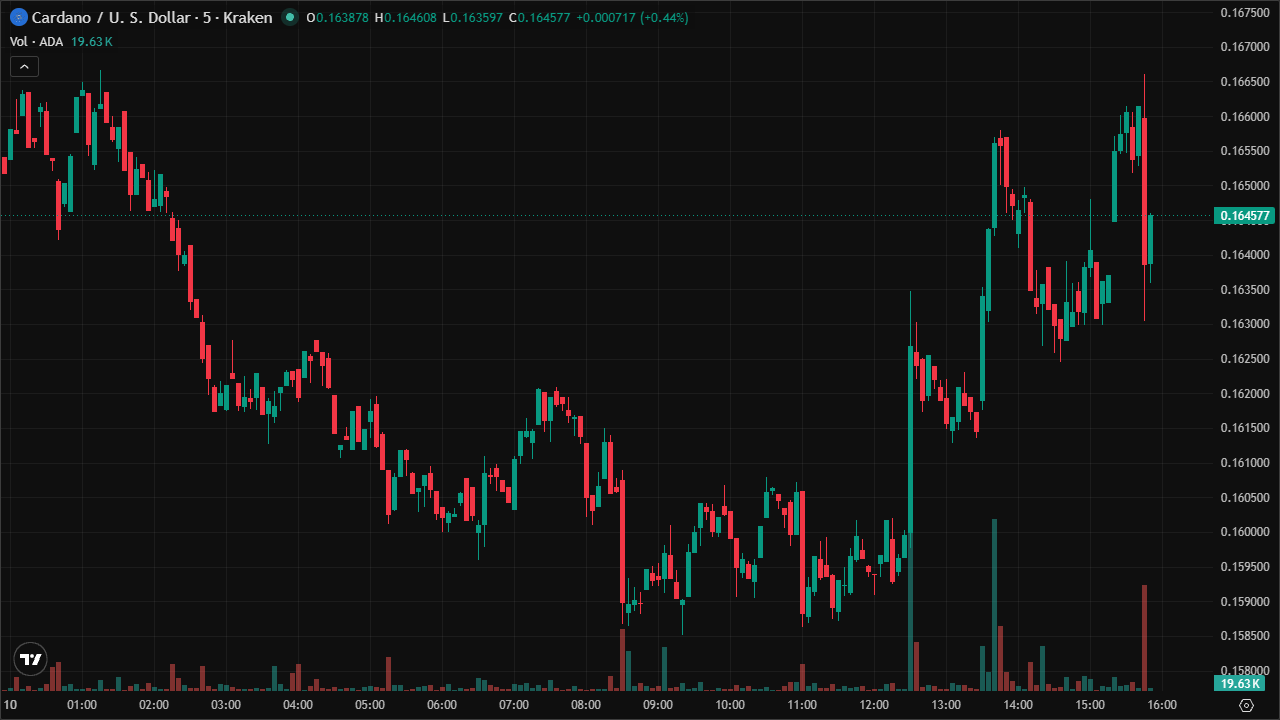Screen dimensions: 1280x720
Task: Click the 0.163500 price axis label
Action: click(1245, 290)
